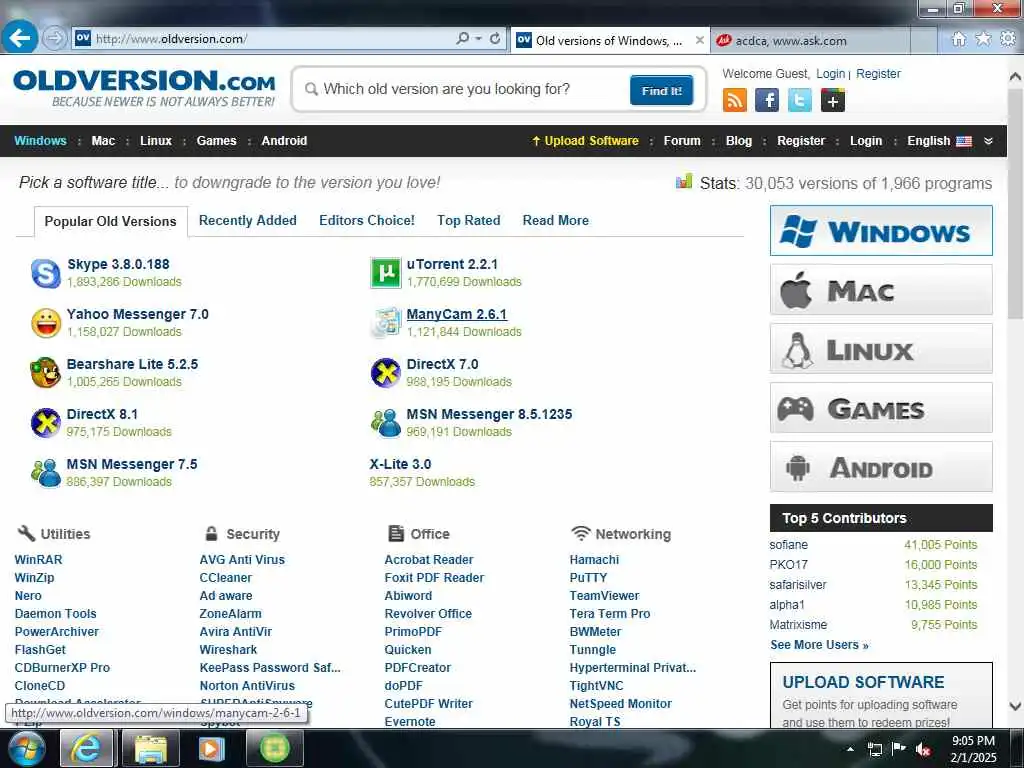Click the browser Back arrow button
This screenshot has width=1024, height=768.
click(x=20, y=39)
